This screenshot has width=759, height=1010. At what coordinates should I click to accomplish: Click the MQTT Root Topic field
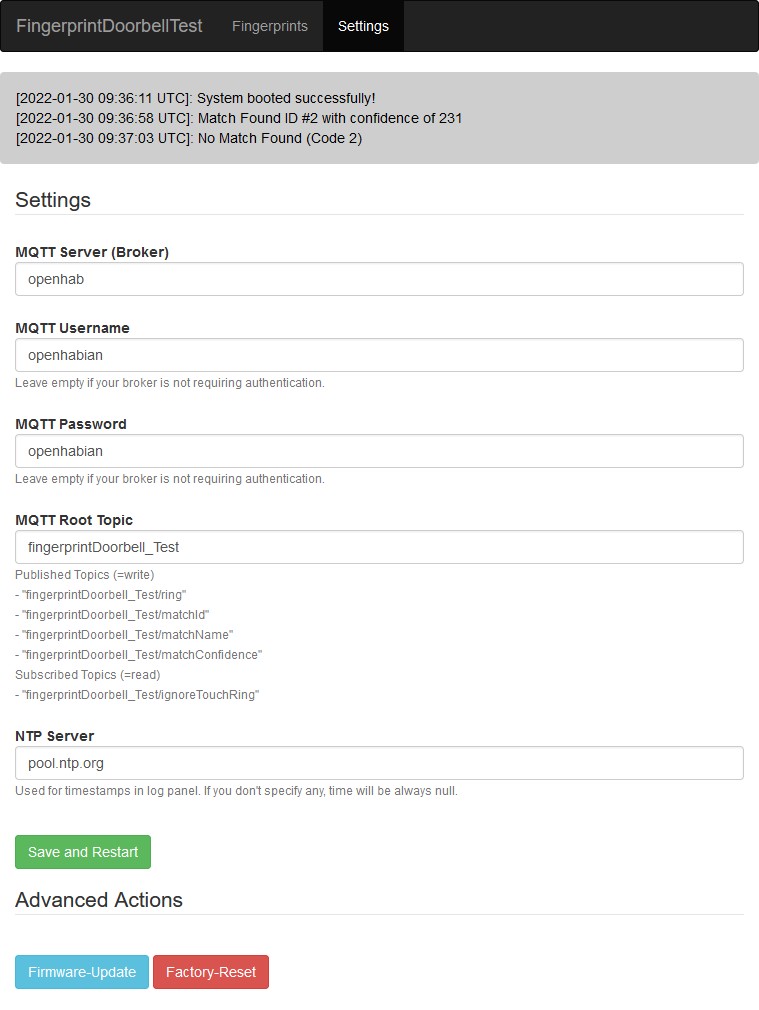coord(379,547)
